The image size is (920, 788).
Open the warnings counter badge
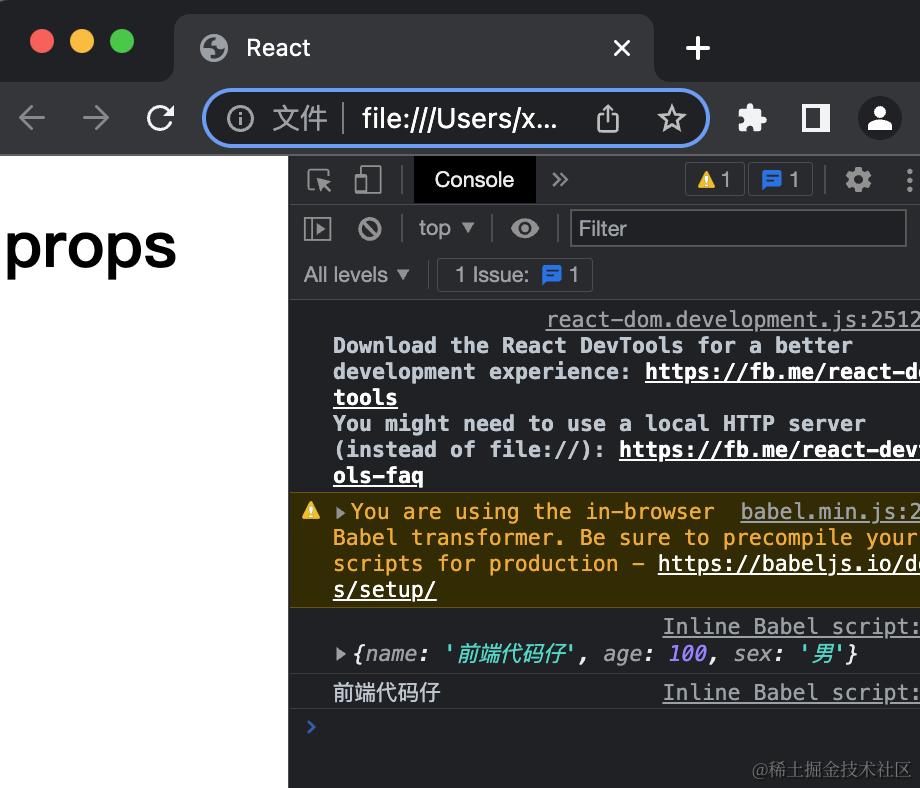click(x=714, y=180)
